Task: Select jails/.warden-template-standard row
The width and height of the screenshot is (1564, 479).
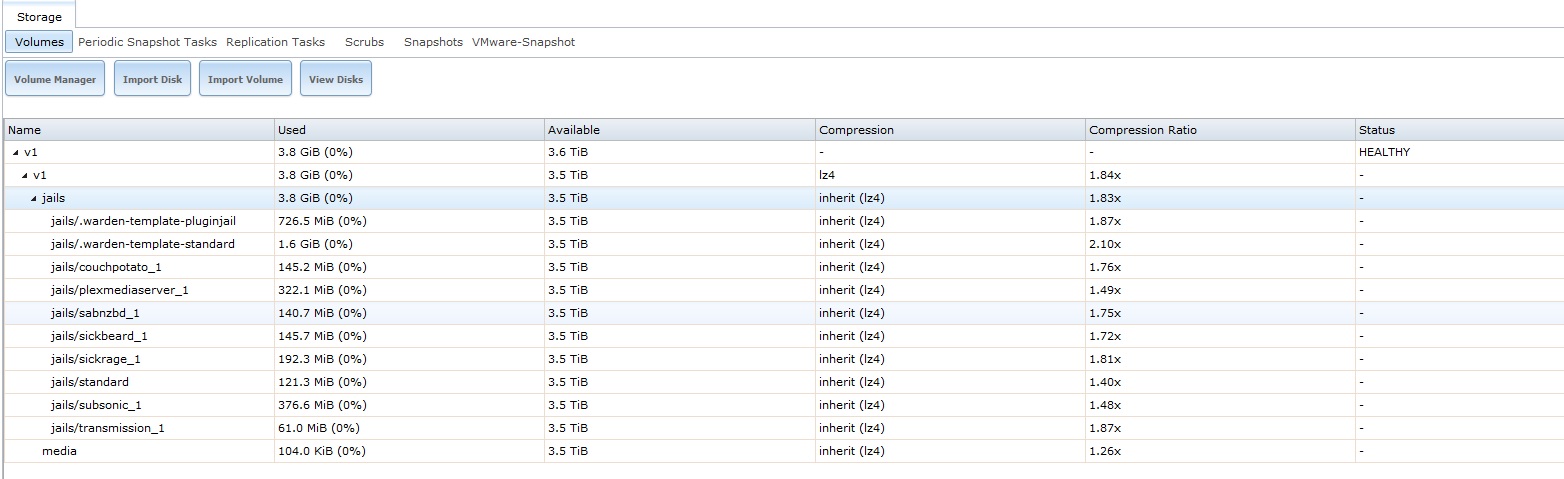Action: pyautogui.click(x=783, y=244)
